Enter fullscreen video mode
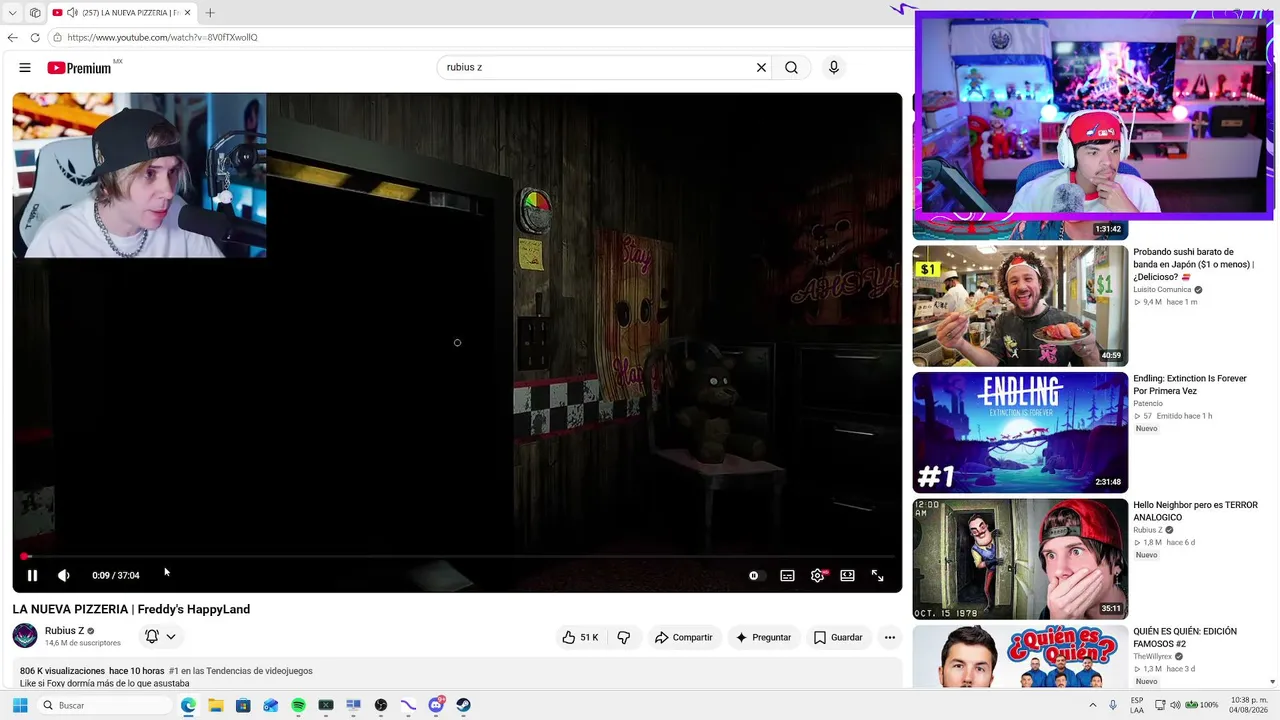The height and width of the screenshot is (720, 1280). (x=877, y=575)
